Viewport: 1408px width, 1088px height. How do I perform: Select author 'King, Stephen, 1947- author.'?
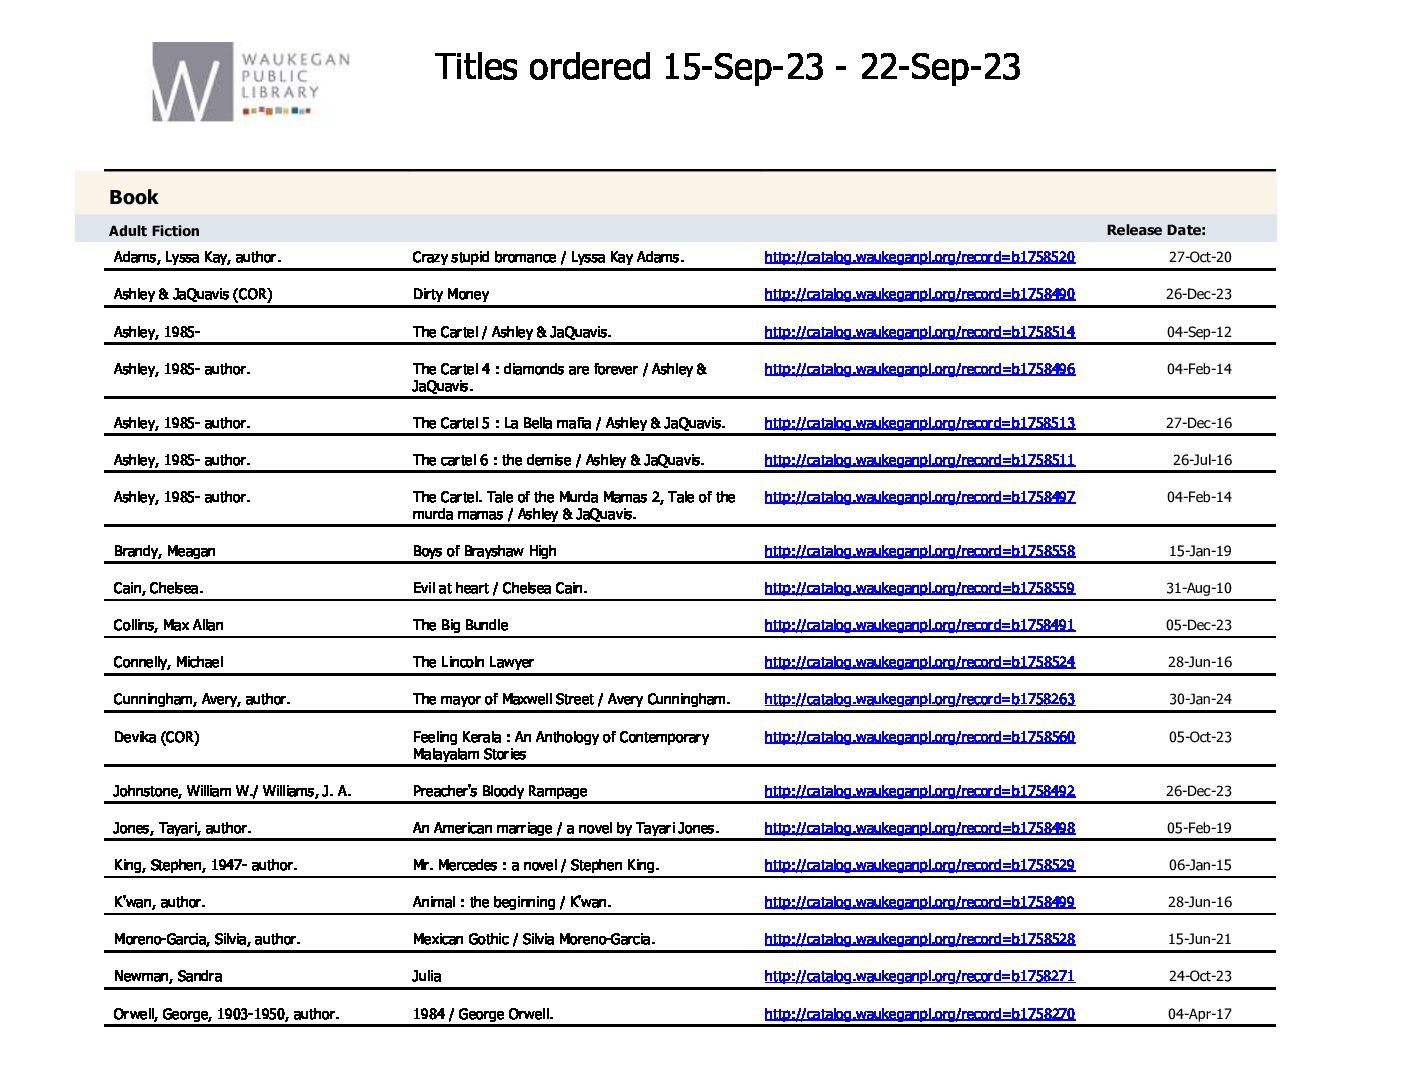[205, 865]
